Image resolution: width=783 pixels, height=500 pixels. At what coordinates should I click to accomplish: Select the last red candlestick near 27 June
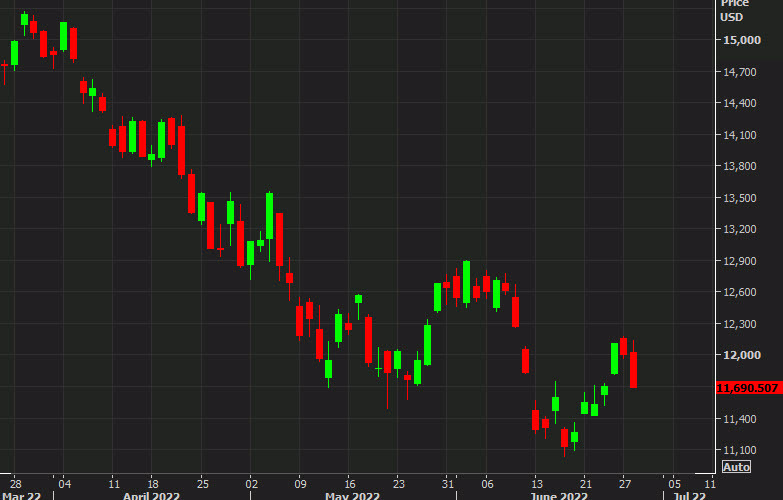click(633, 370)
